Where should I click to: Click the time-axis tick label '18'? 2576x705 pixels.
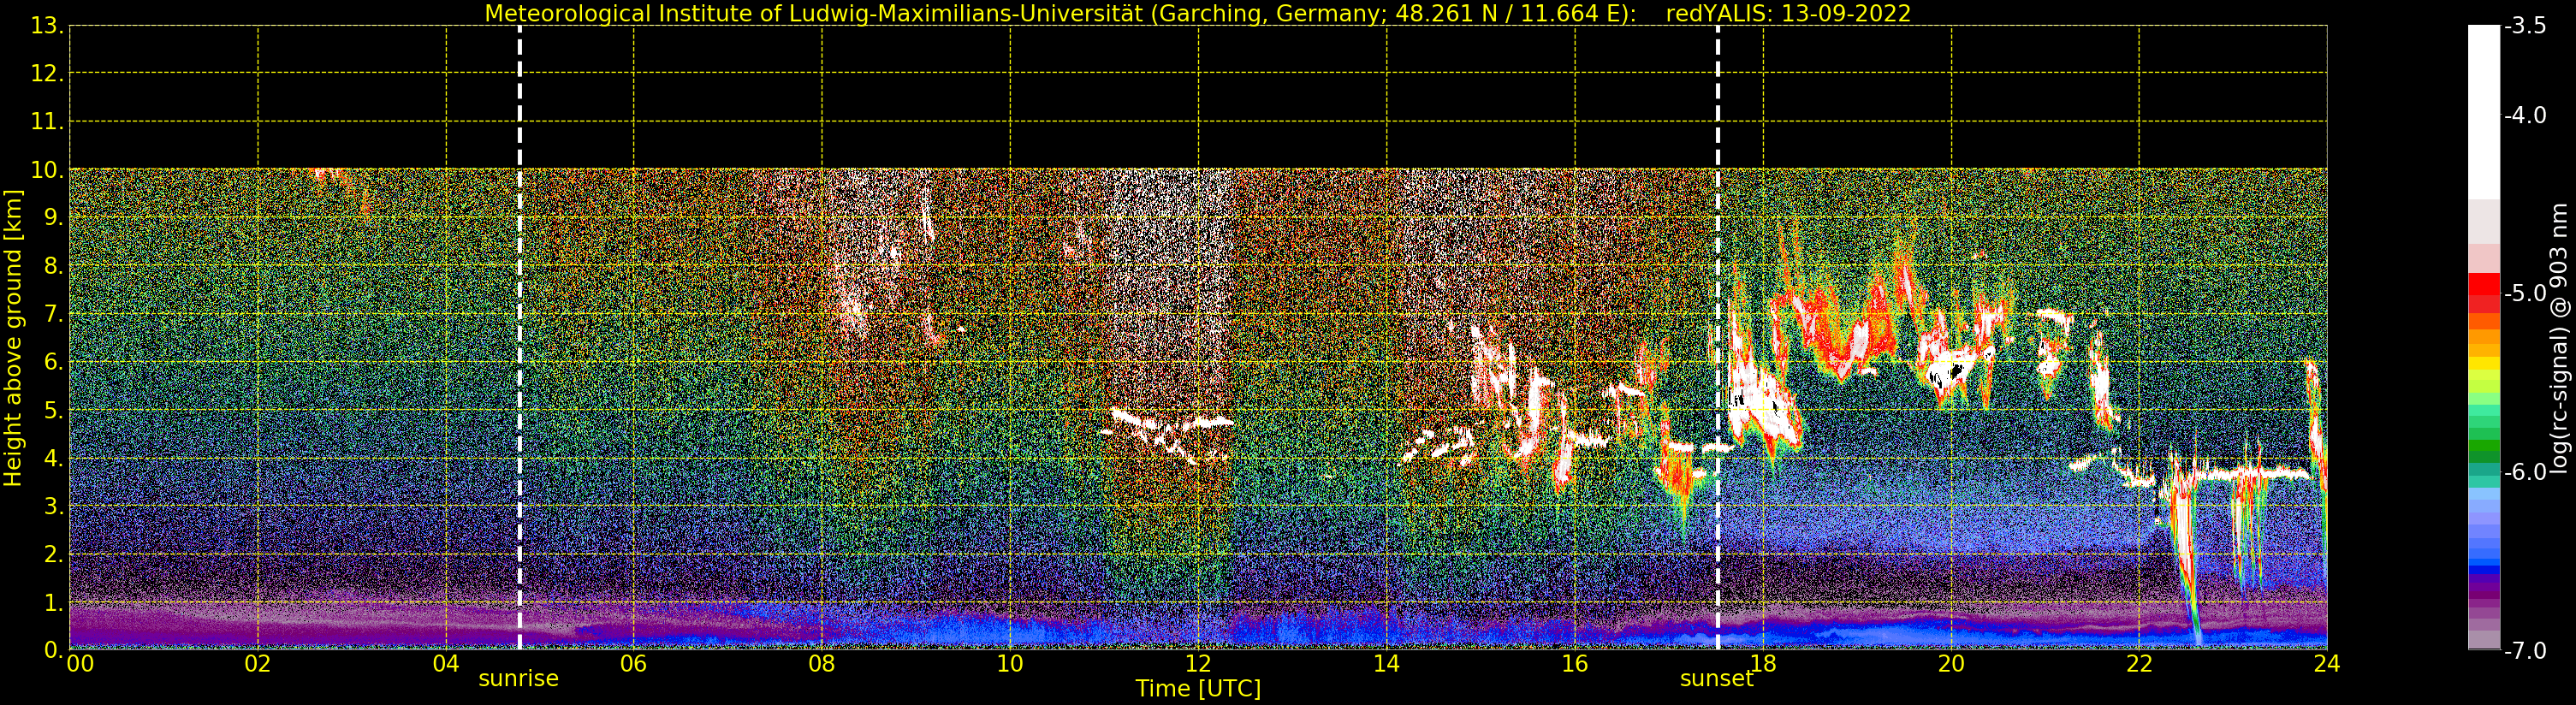[x=1763, y=664]
